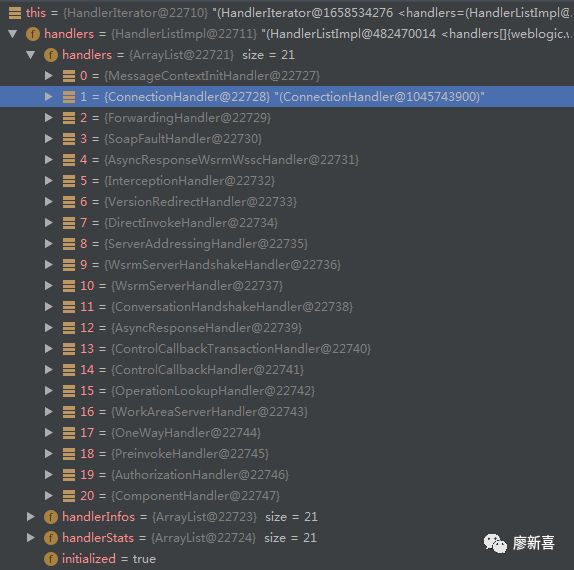
Task: Select '{ArrayList@22721}' value text
Action: point(181,55)
